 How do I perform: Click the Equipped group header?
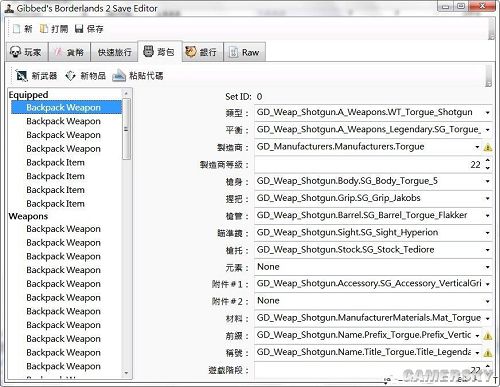click(28, 95)
